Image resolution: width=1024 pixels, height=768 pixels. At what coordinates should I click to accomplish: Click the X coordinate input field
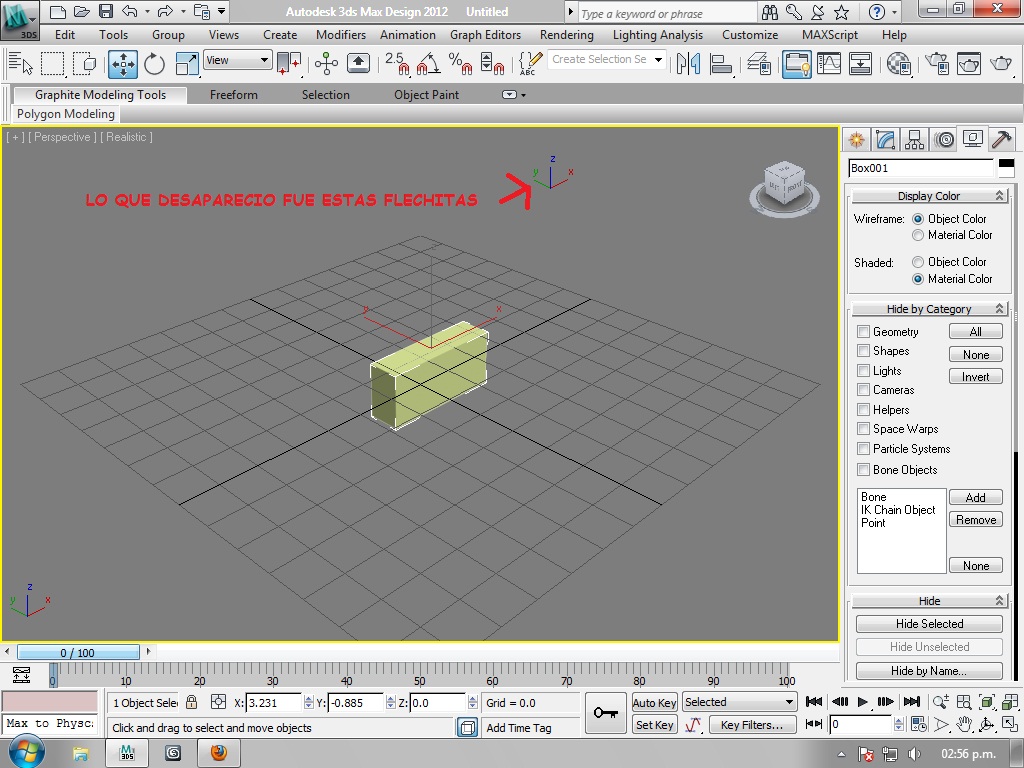coord(274,703)
